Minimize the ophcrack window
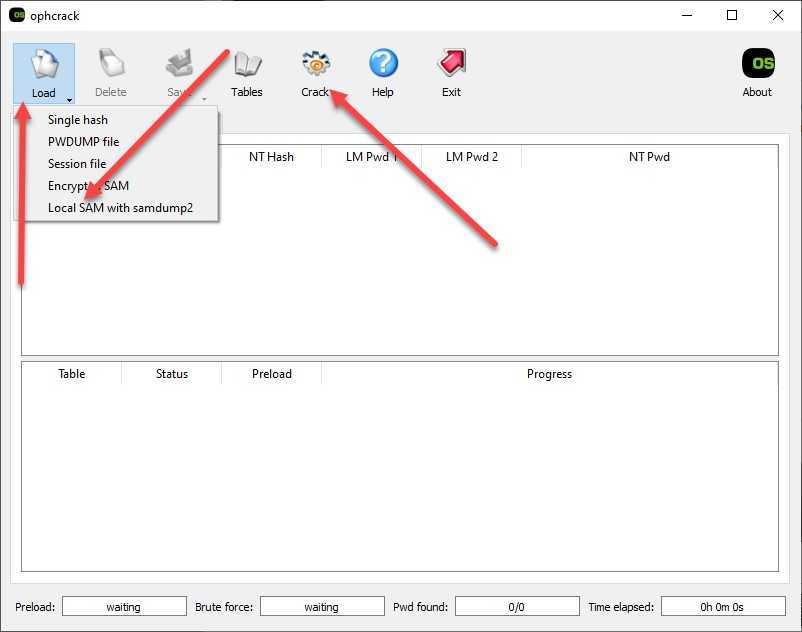The width and height of the screenshot is (802, 632). pos(687,15)
